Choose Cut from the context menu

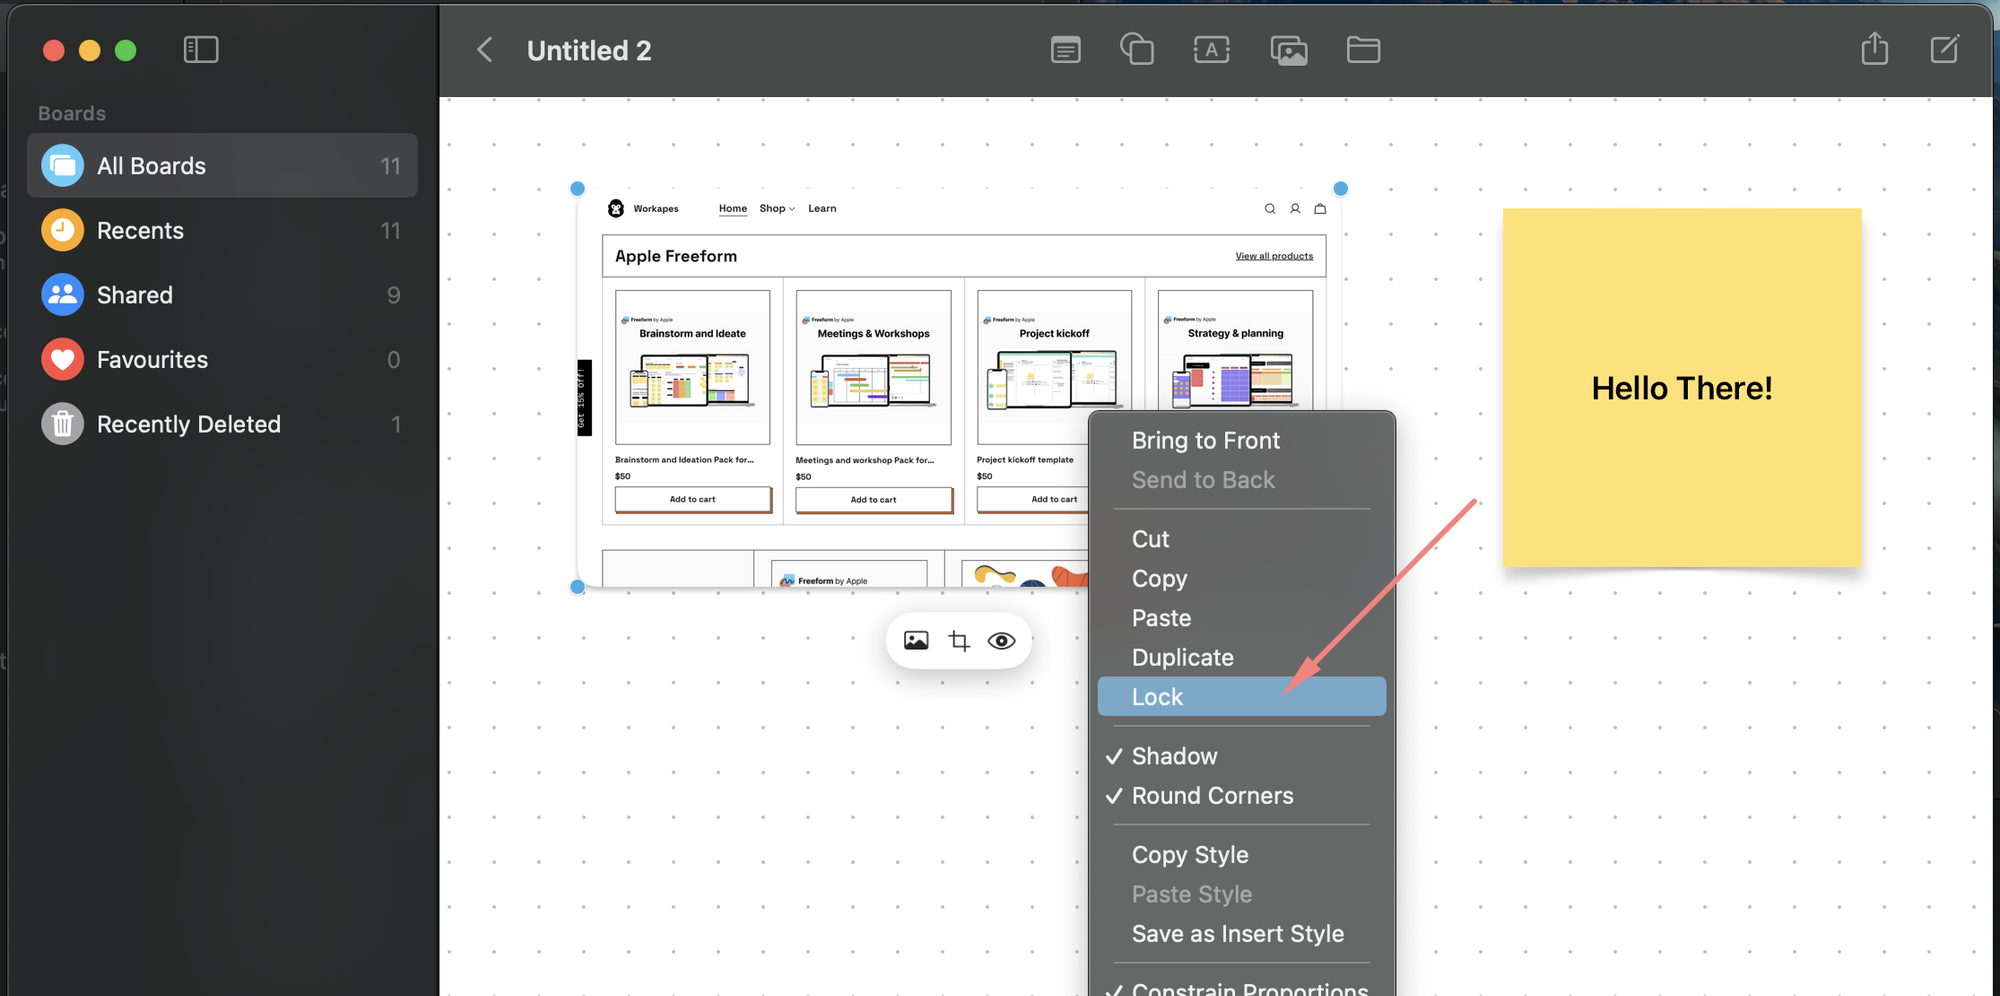pyautogui.click(x=1241, y=539)
